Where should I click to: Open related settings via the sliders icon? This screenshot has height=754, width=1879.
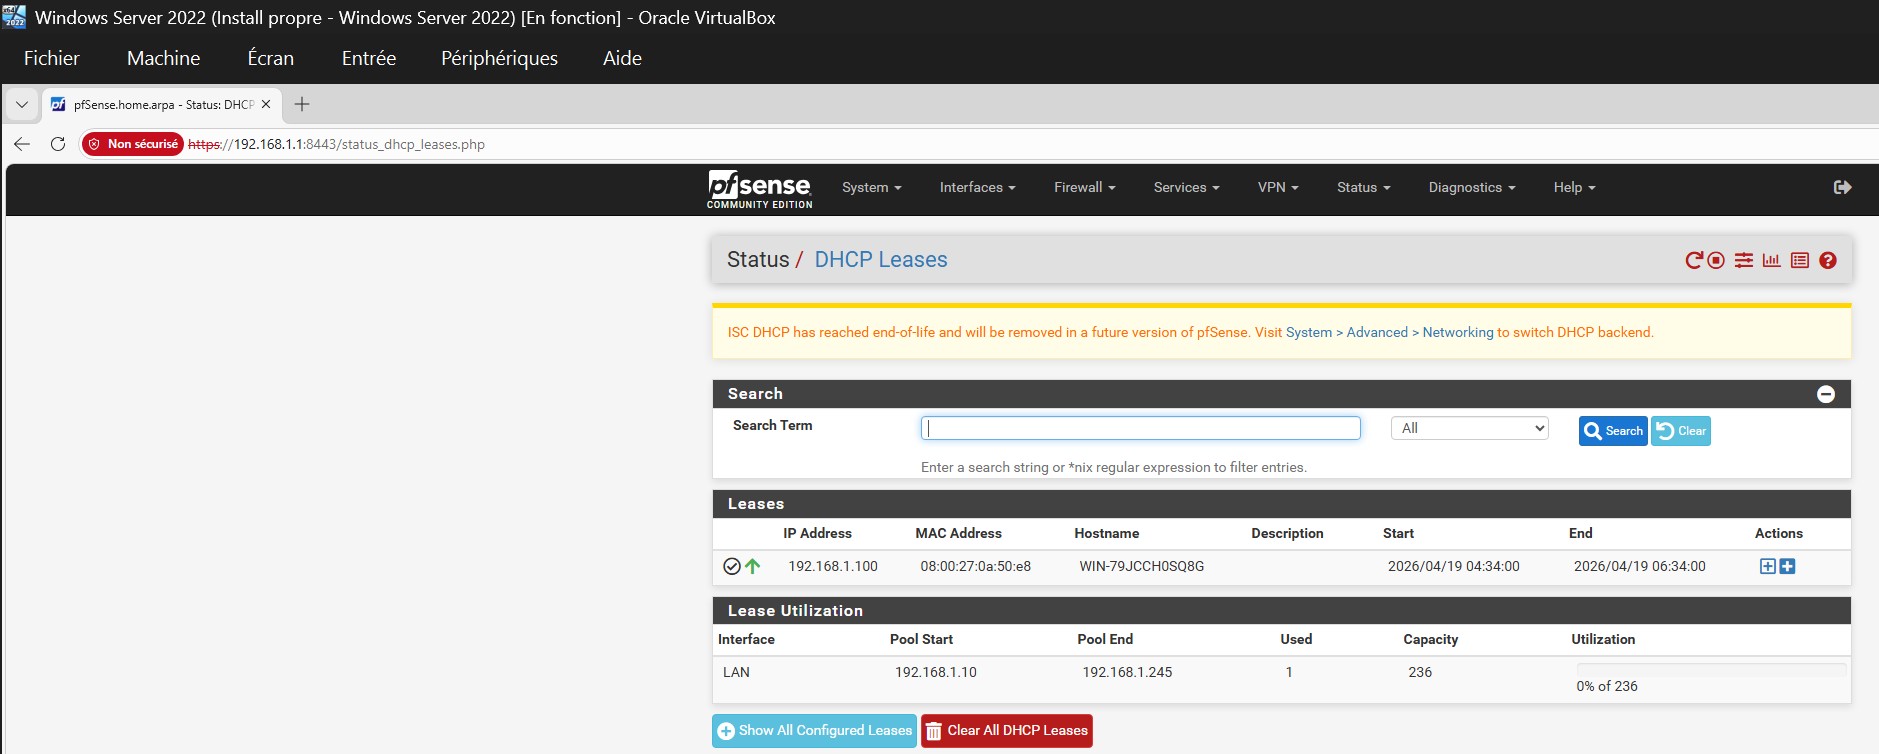click(1744, 260)
